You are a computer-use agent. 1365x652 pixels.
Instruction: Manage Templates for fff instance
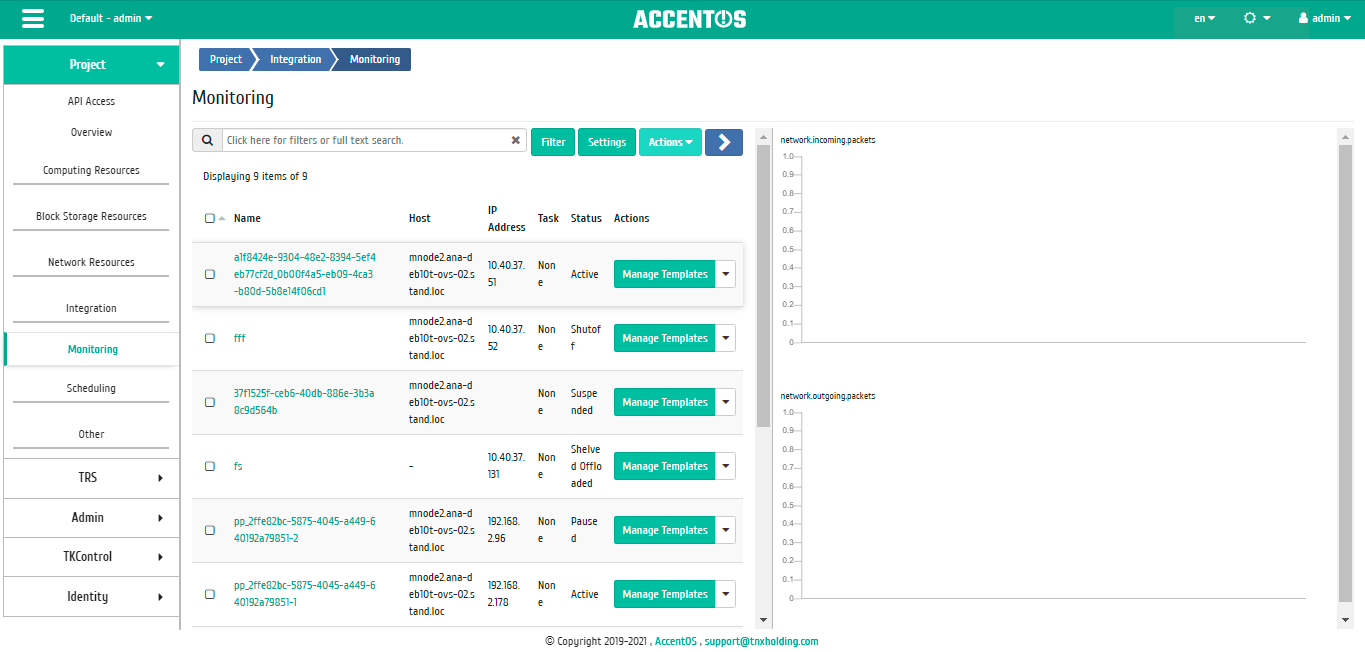coord(665,338)
